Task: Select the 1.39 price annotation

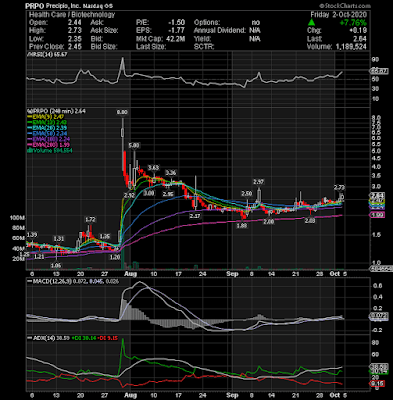Action: point(31,235)
